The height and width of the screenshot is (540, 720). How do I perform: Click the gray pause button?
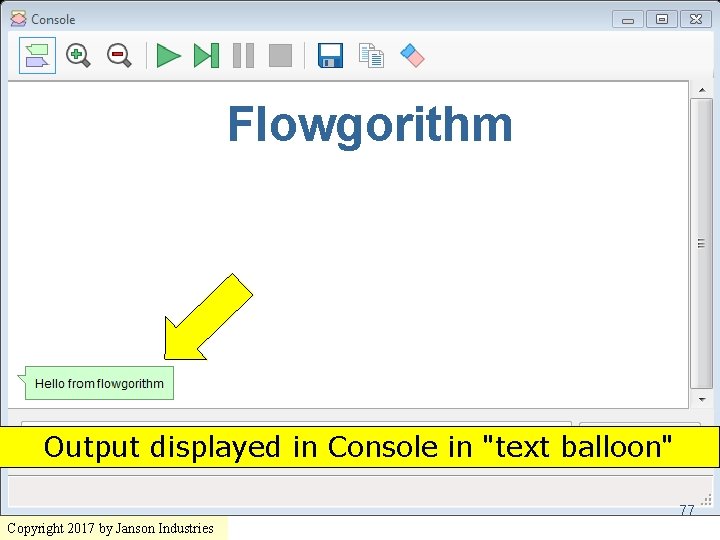(243, 56)
